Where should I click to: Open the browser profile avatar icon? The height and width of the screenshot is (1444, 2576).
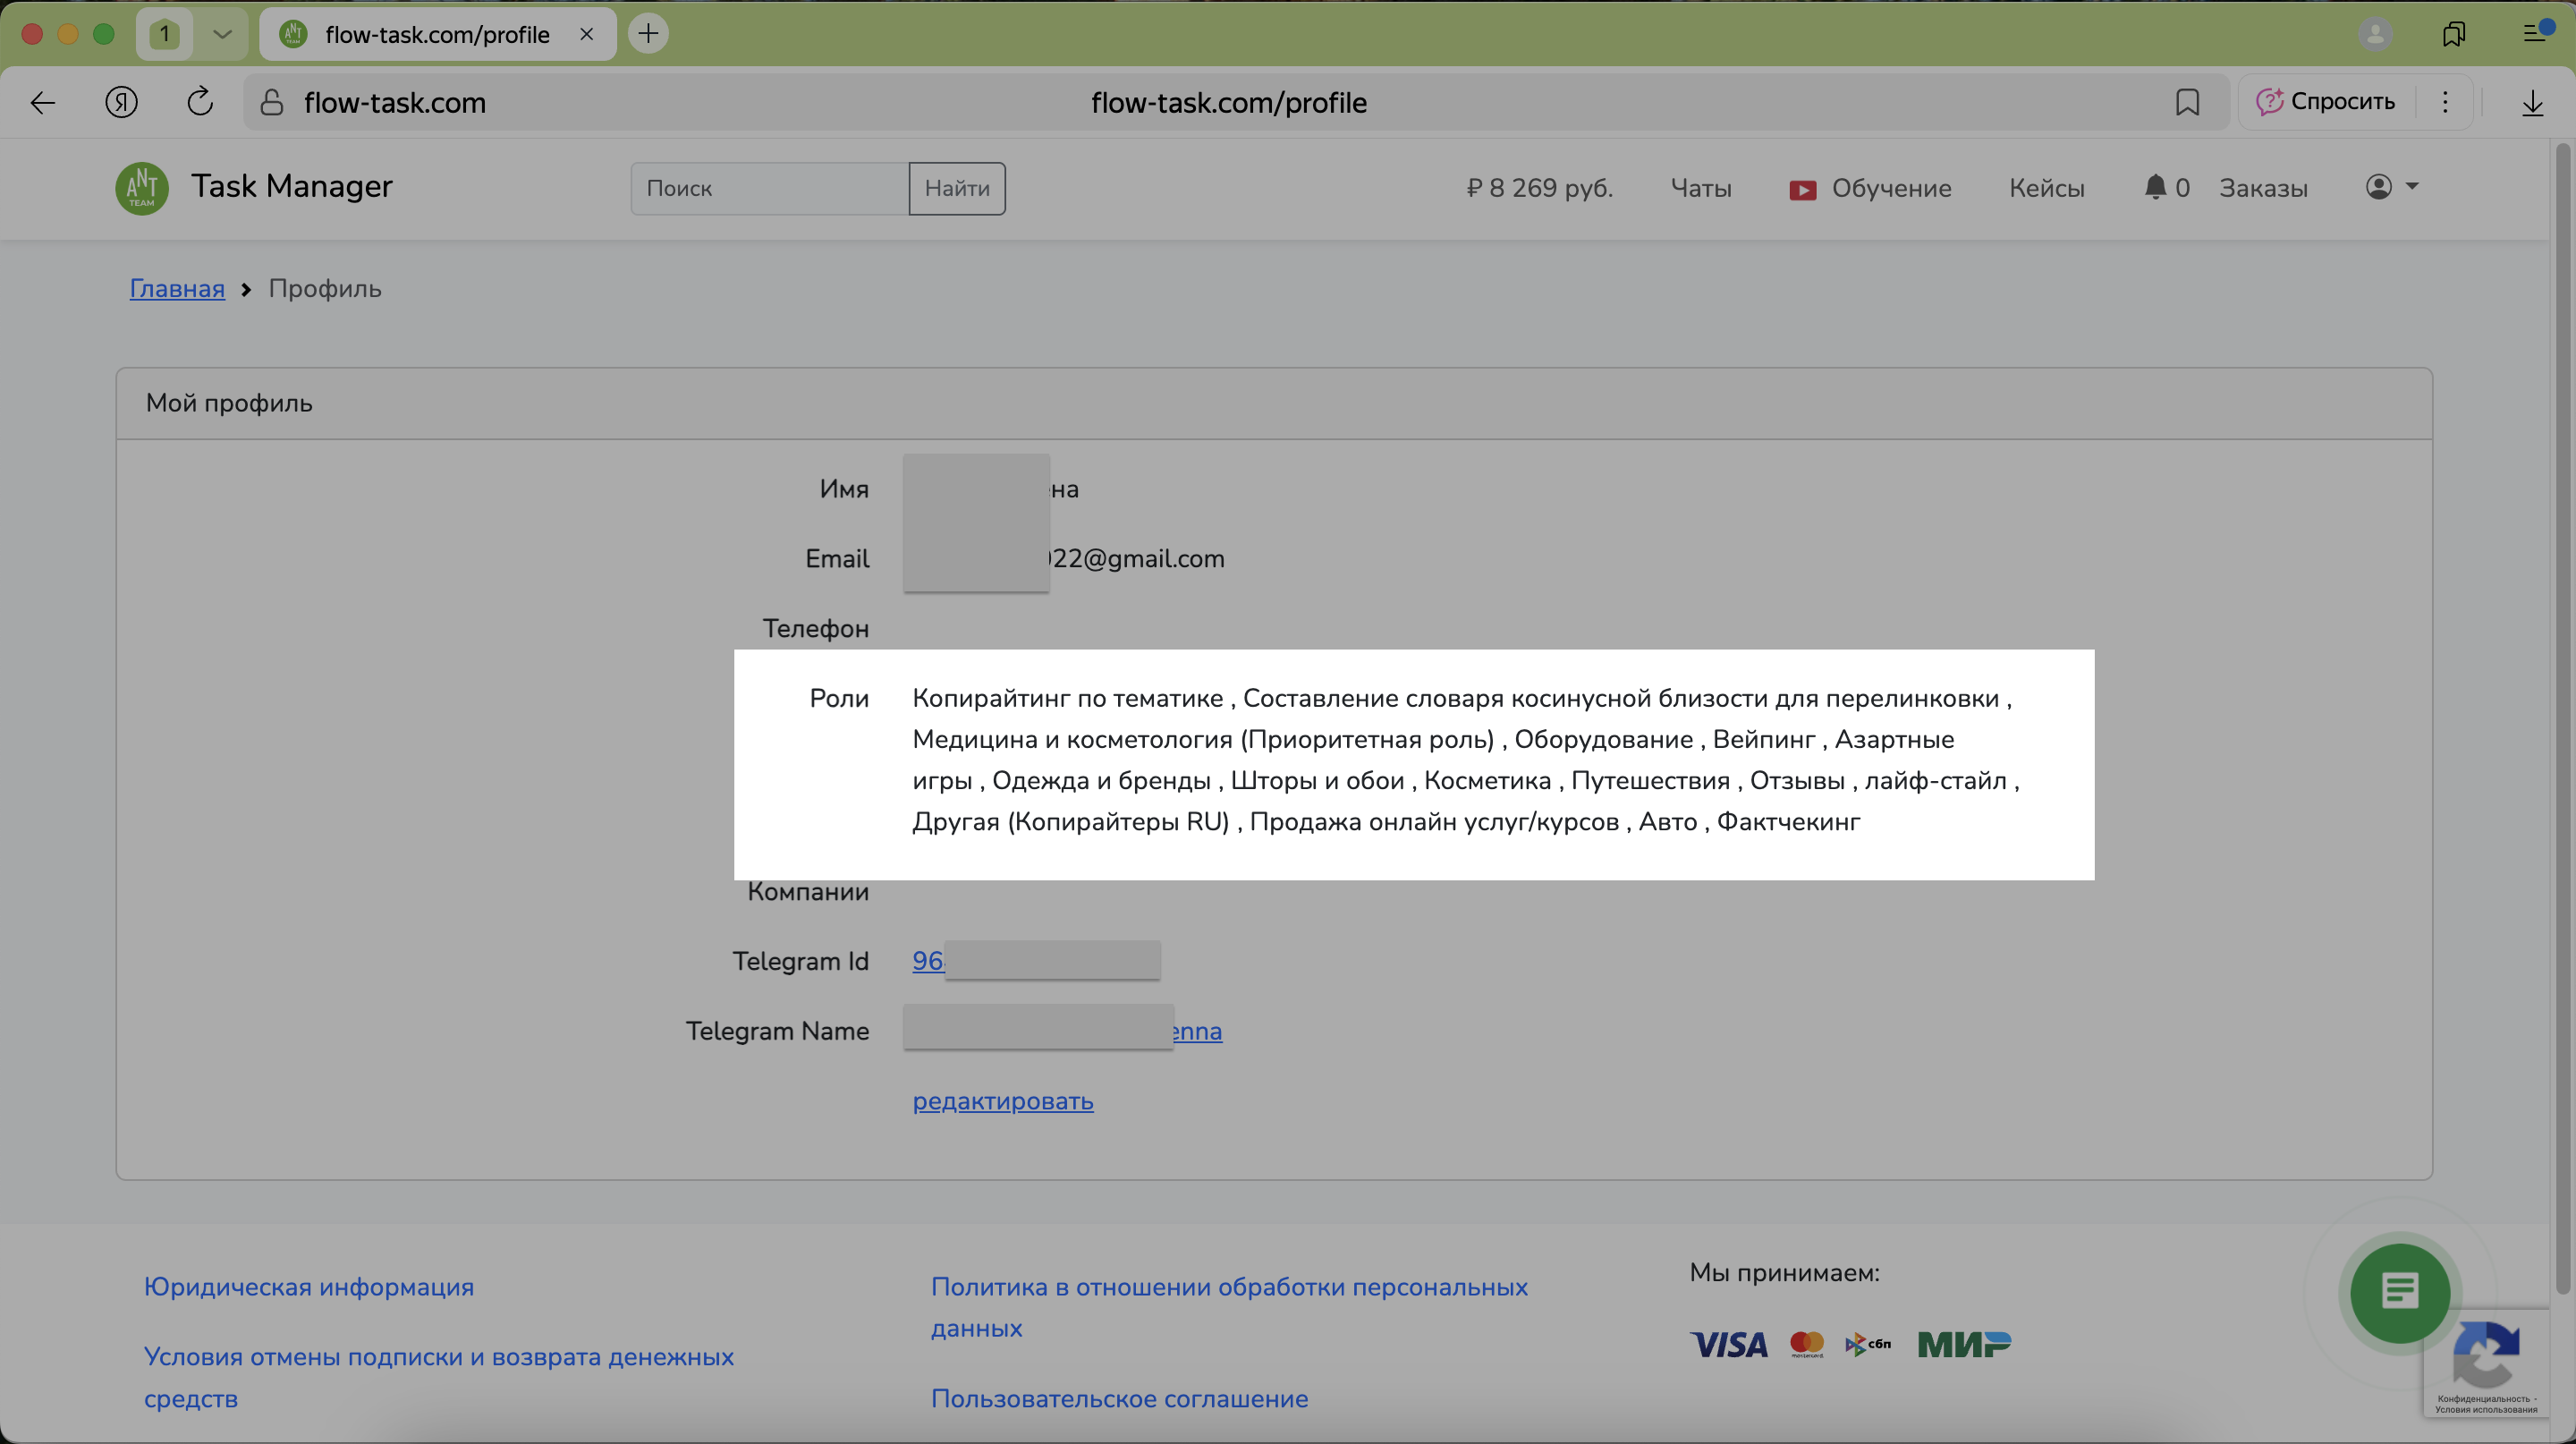click(x=2375, y=34)
